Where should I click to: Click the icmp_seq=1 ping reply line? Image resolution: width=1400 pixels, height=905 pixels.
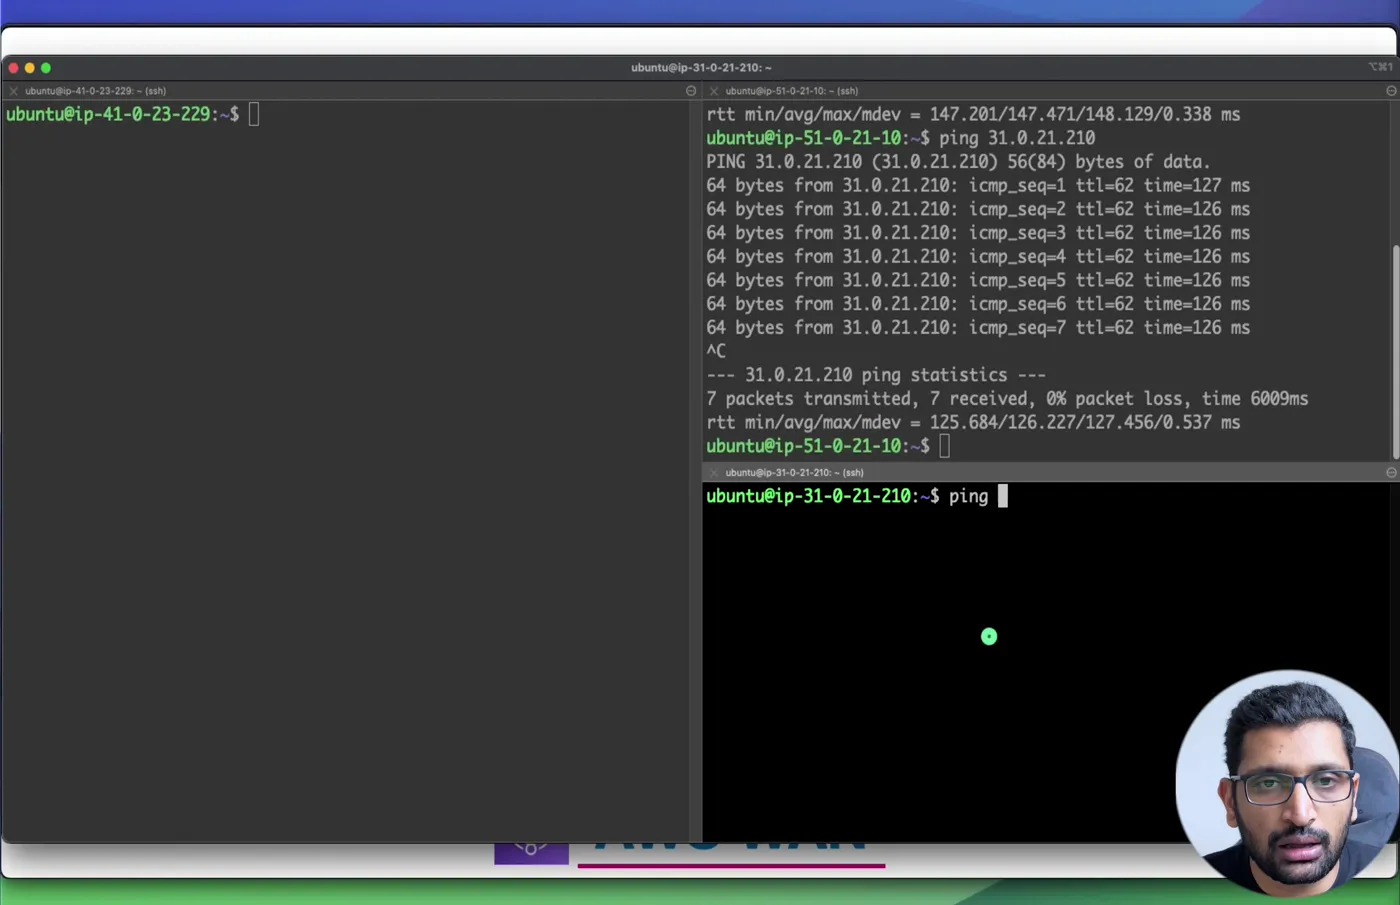[x=978, y=186]
